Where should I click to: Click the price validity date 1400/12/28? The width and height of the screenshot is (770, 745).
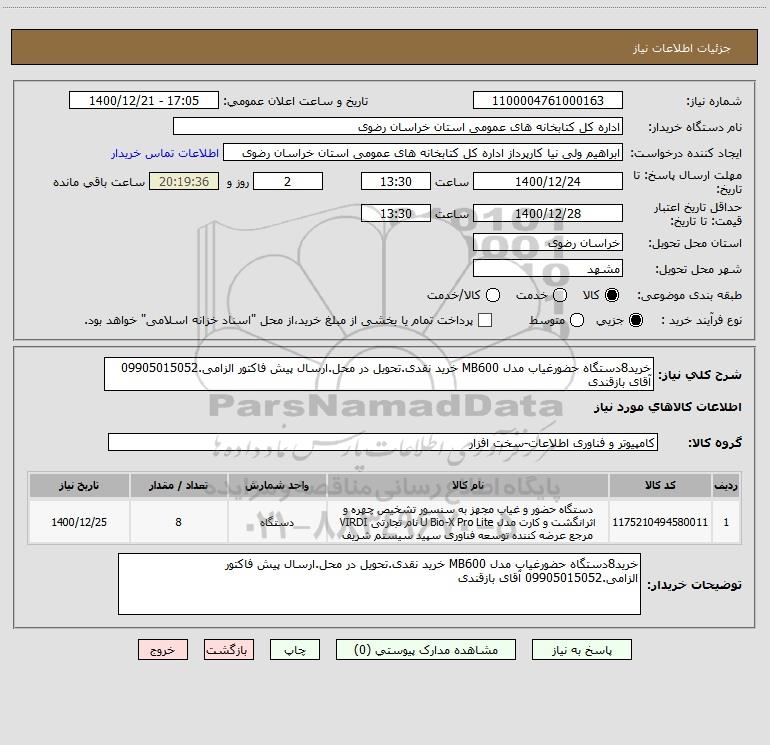[548, 214]
